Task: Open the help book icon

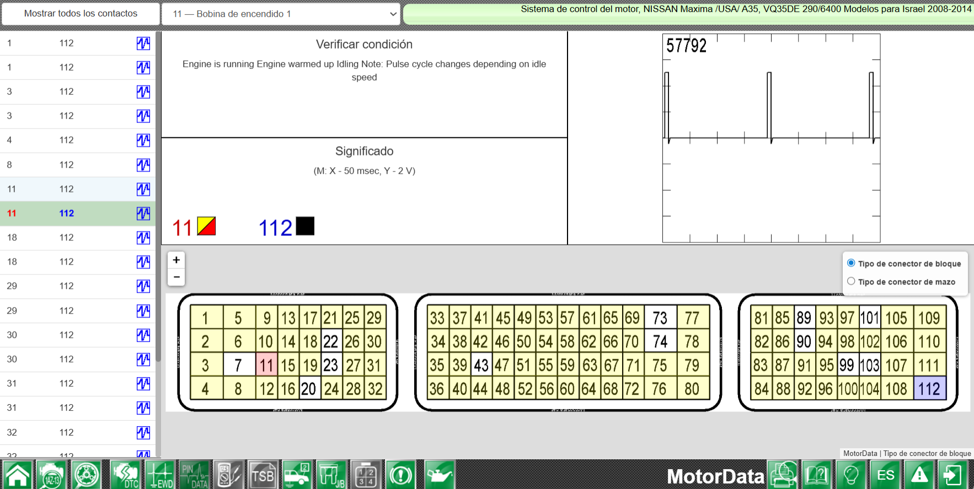Action: (x=817, y=475)
